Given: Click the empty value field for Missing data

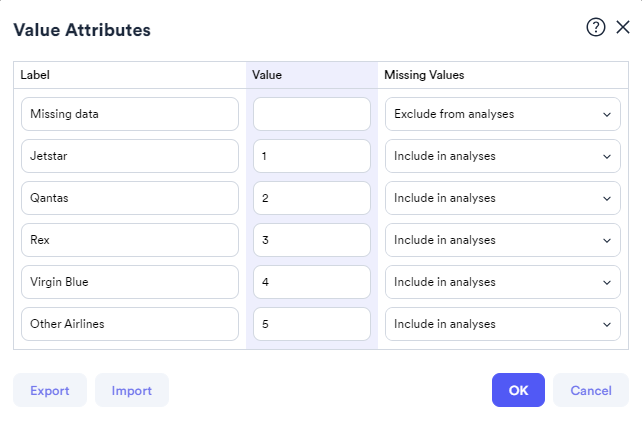Looking at the screenshot, I should 312,114.
